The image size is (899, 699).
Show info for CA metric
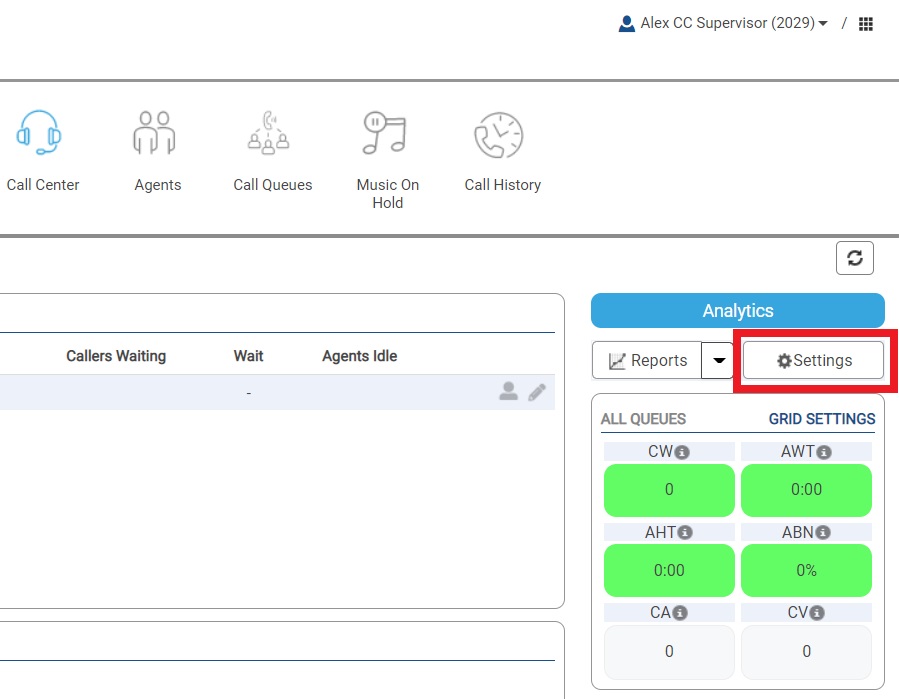[x=680, y=613]
